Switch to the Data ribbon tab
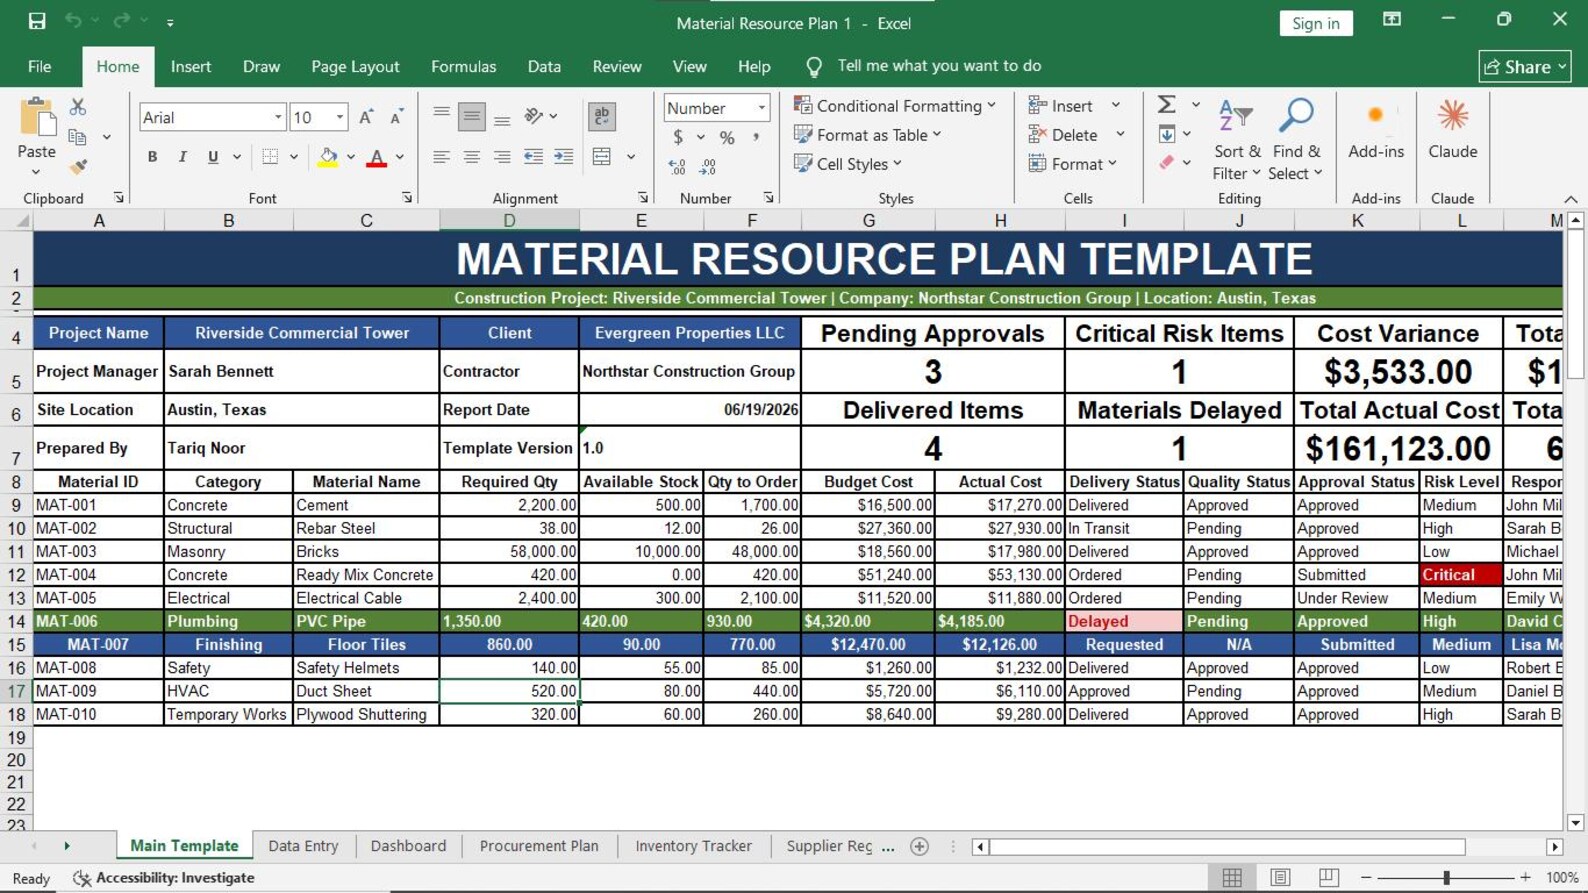Screen dimensions: 1588x893 pyautogui.click(x=544, y=66)
